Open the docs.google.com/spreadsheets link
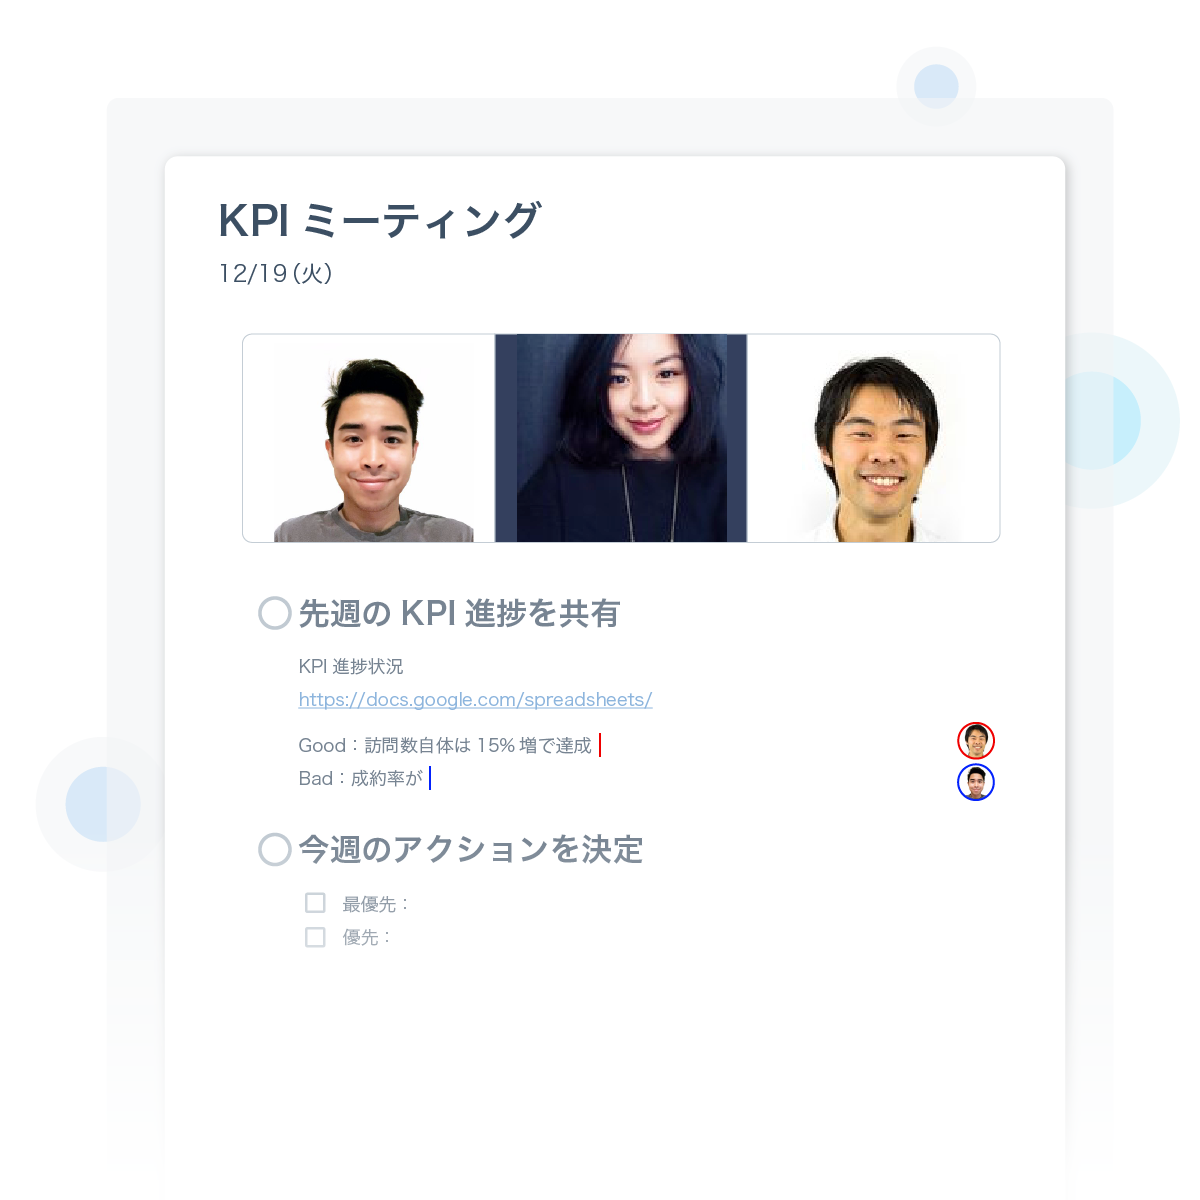The width and height of the screenshot is (1200, 1200). [x=475, y=700]
